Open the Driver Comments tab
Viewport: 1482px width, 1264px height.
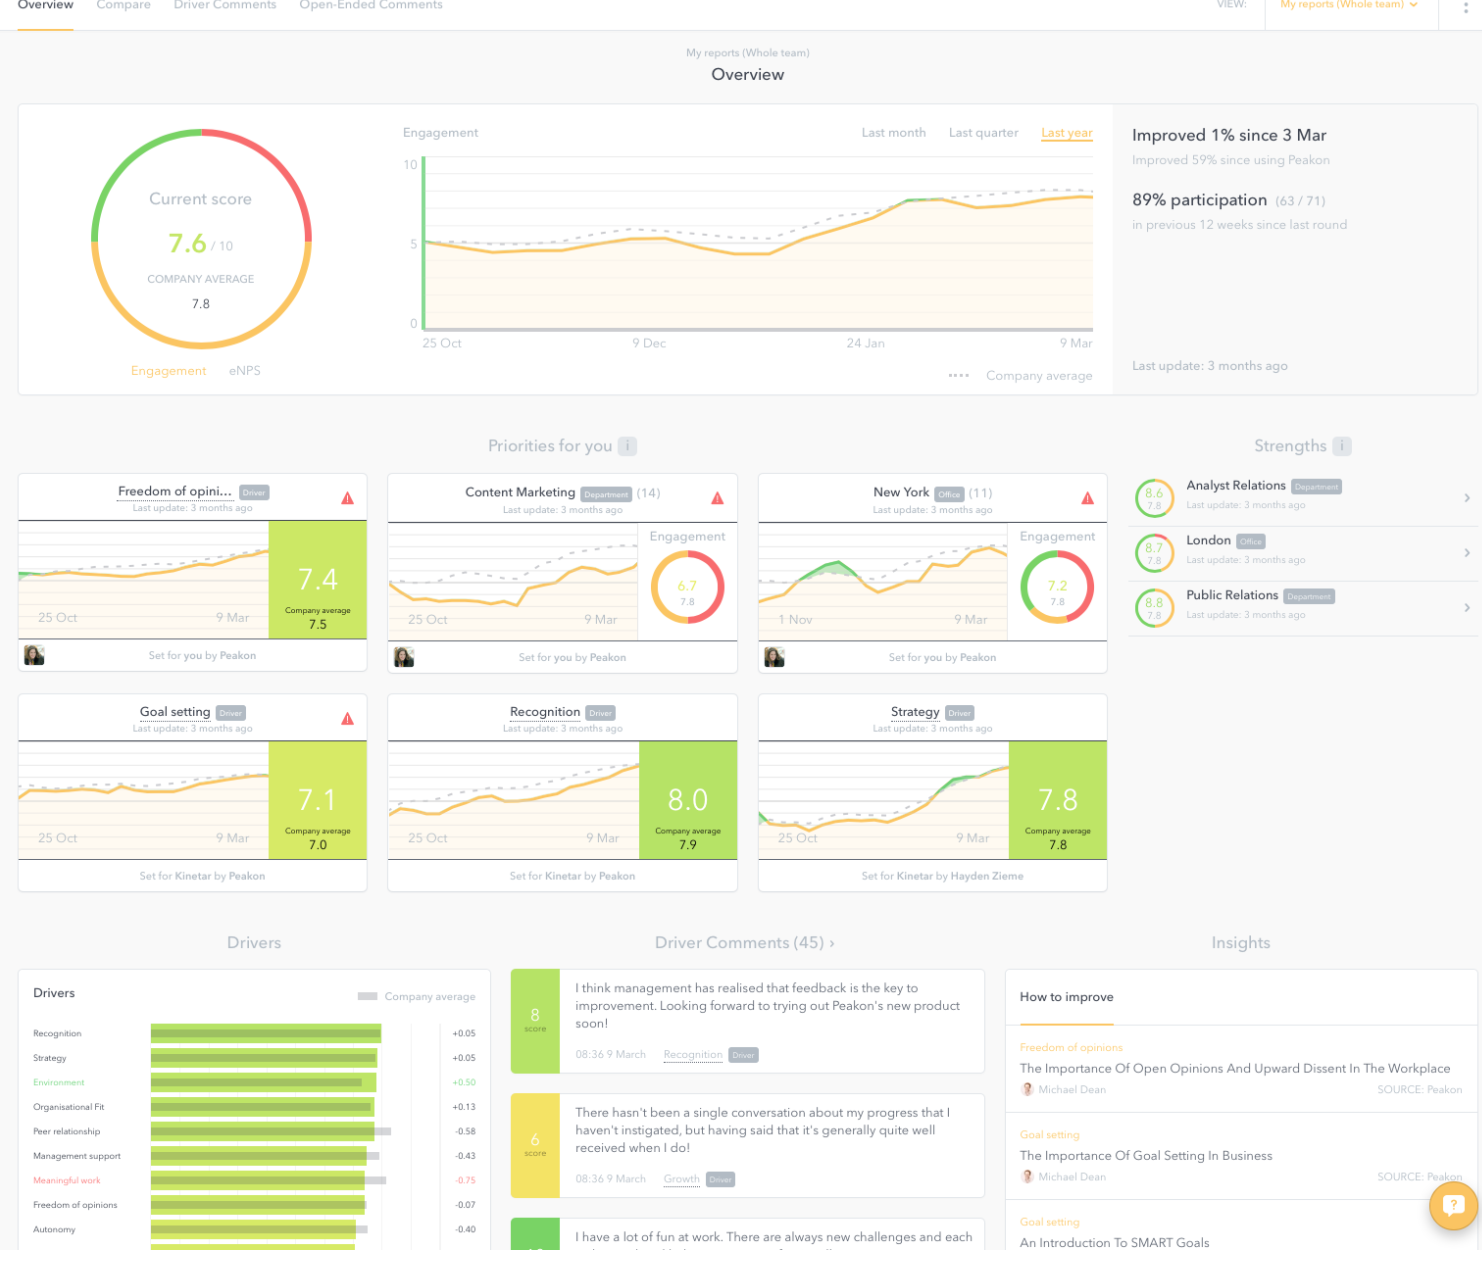tap(224, 6)
